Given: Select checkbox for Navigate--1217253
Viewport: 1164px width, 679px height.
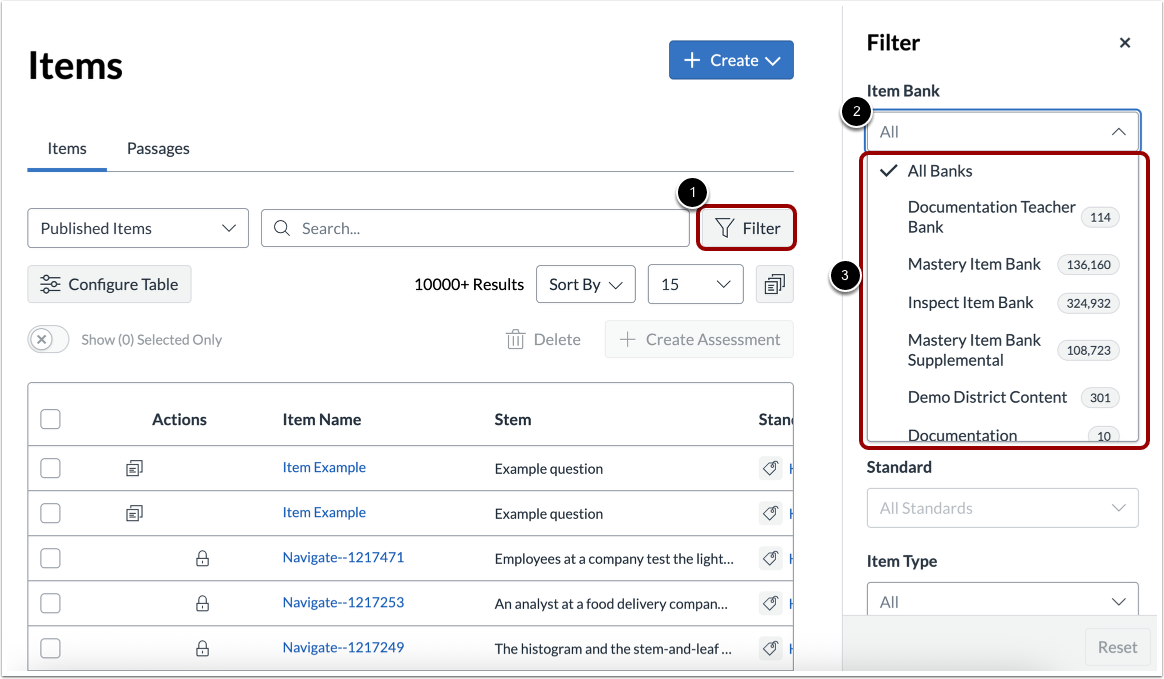Looking at the screenshot, I should coord(50,603).
